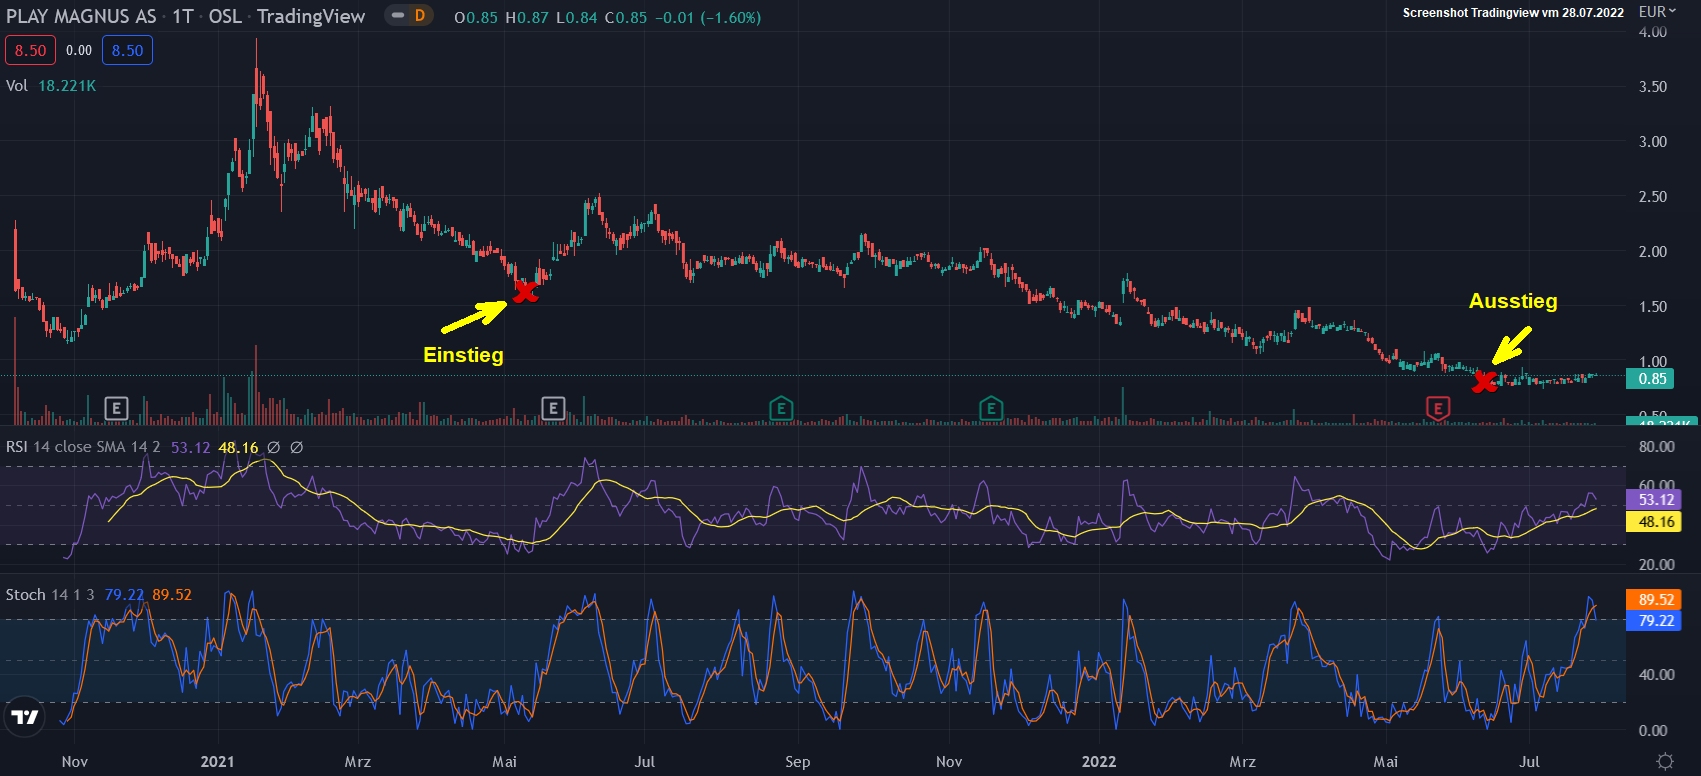Click the 40.00 Stoch scale label

[1657, 675]
